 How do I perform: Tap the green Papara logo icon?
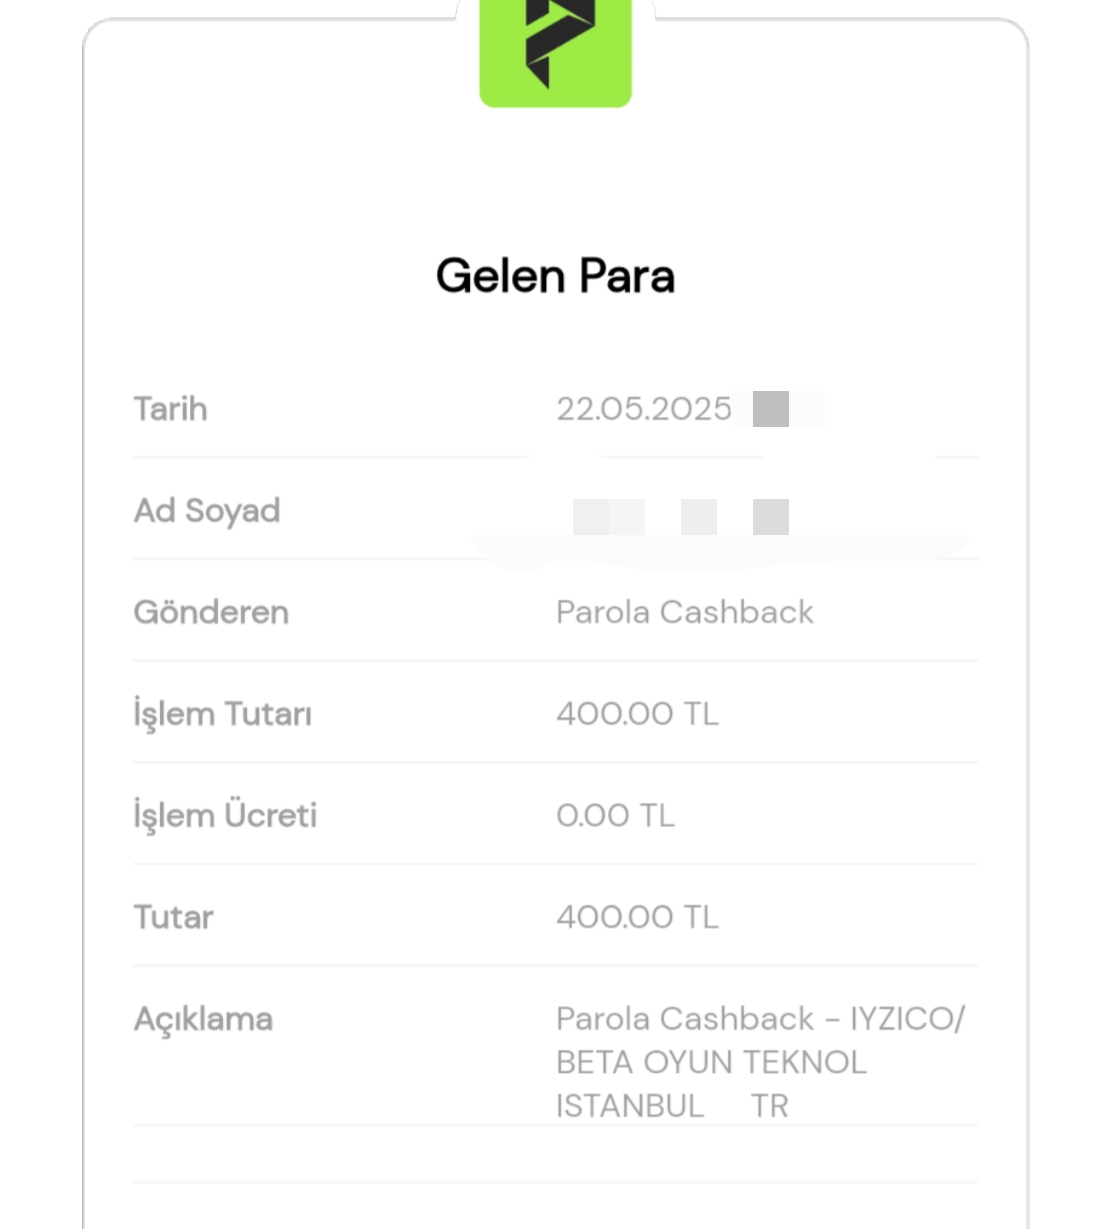556,51
